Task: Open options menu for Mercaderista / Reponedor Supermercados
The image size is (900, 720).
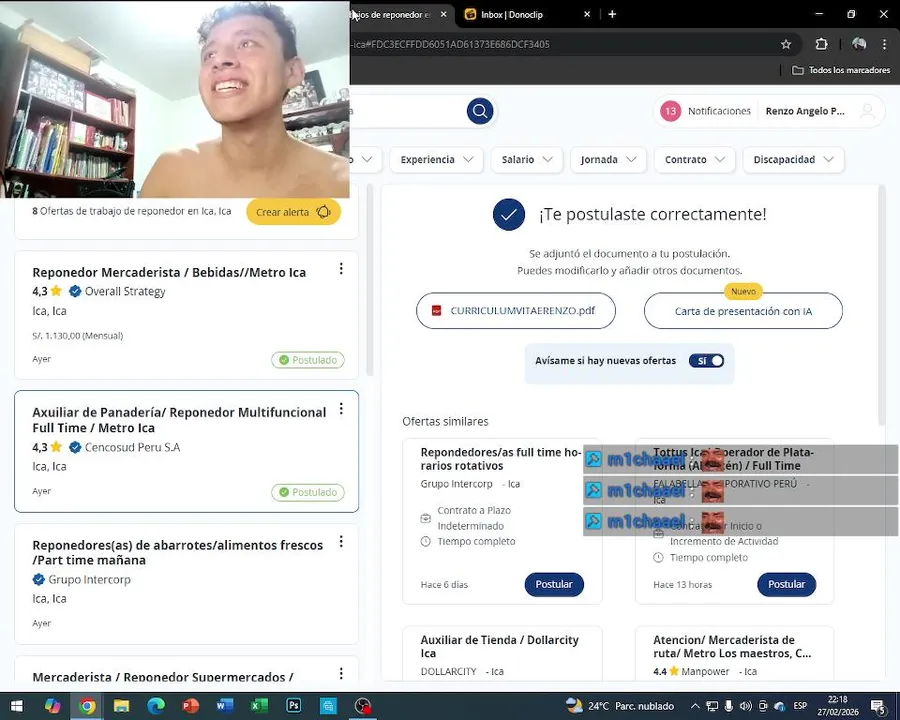Action: click(341, 673)
